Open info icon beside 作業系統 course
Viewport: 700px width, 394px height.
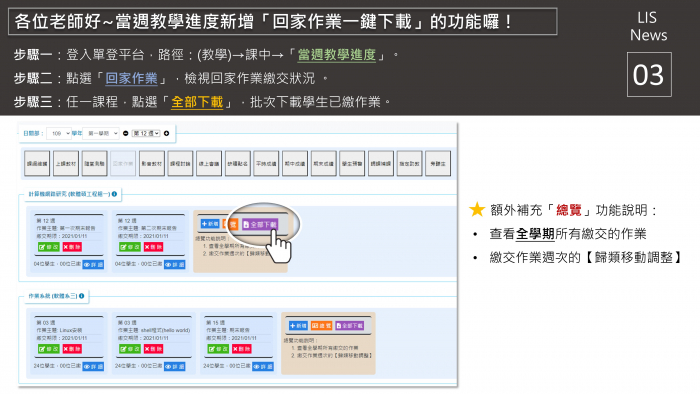(x=82, y=296)
